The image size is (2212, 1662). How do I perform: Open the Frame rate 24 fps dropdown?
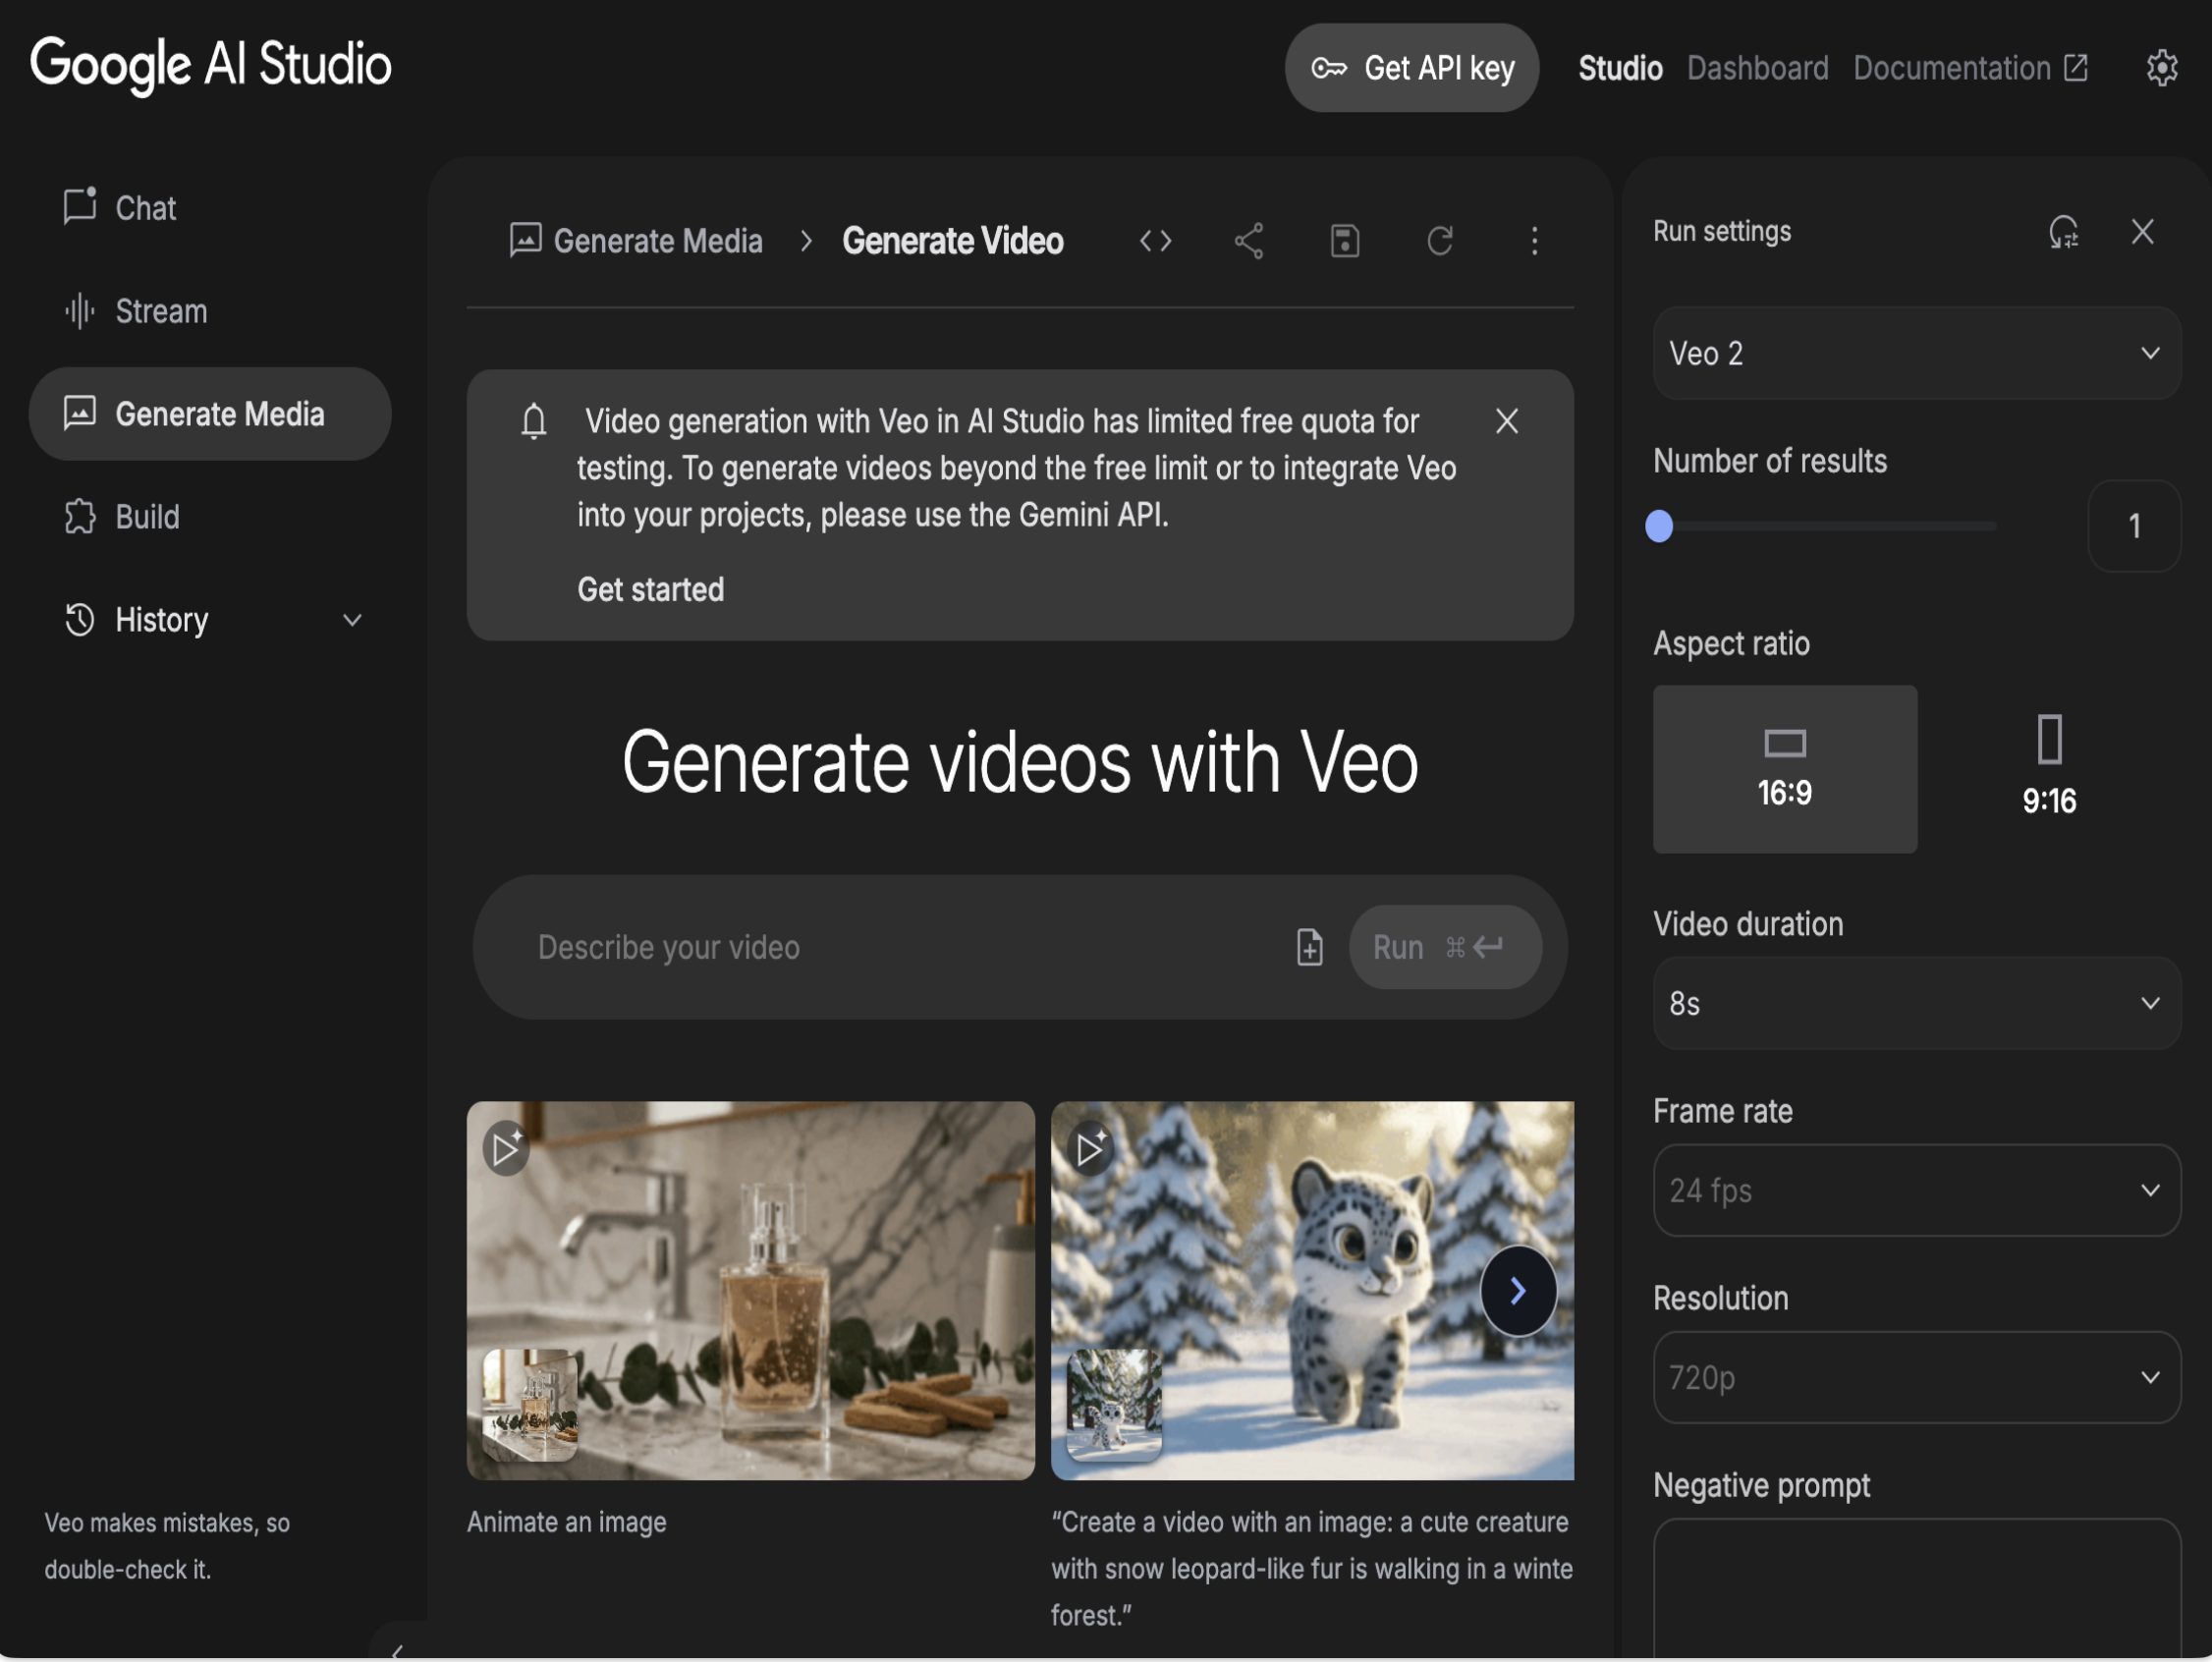pos(1916,1190)
